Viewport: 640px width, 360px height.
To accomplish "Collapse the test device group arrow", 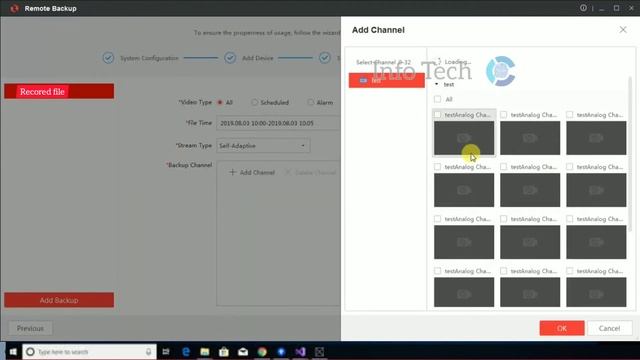I will click(x=436, y=84).
